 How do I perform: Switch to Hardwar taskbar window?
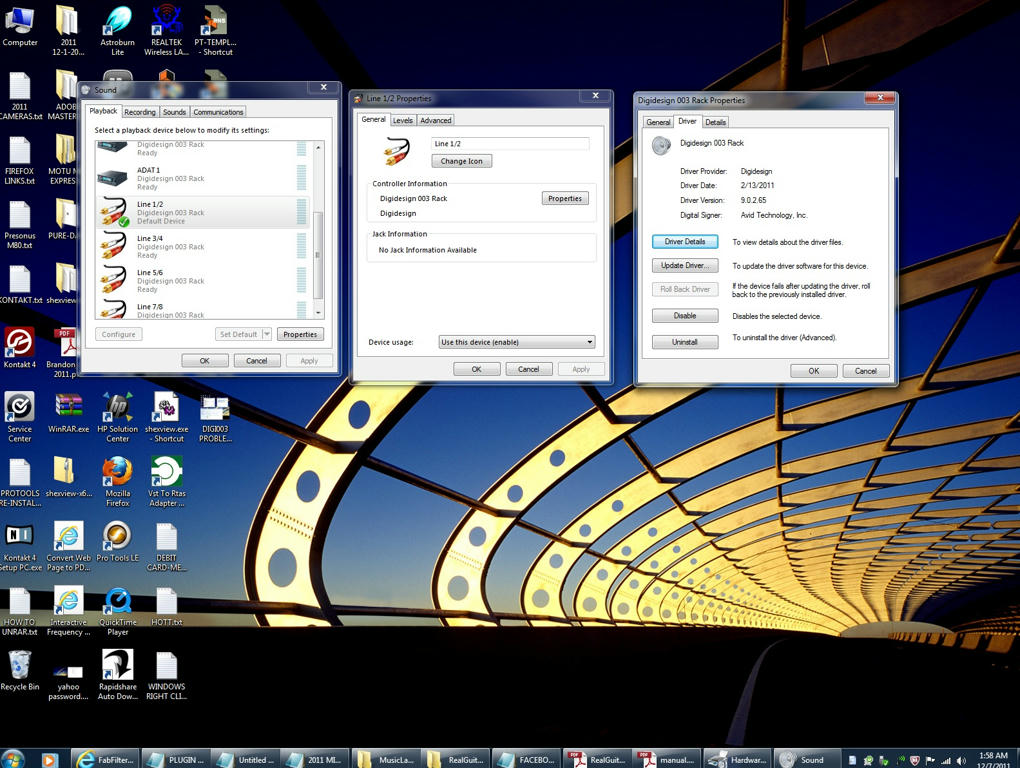(738, 760)
